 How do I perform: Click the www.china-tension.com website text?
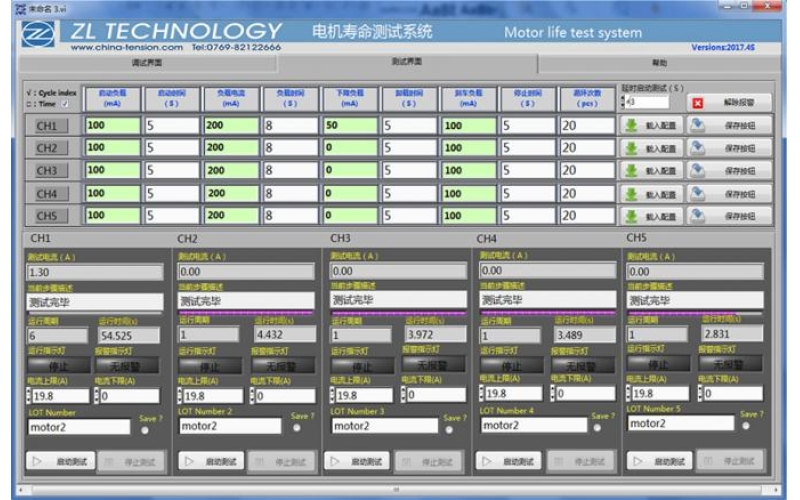pyautogui.click(x=127, y=47)
